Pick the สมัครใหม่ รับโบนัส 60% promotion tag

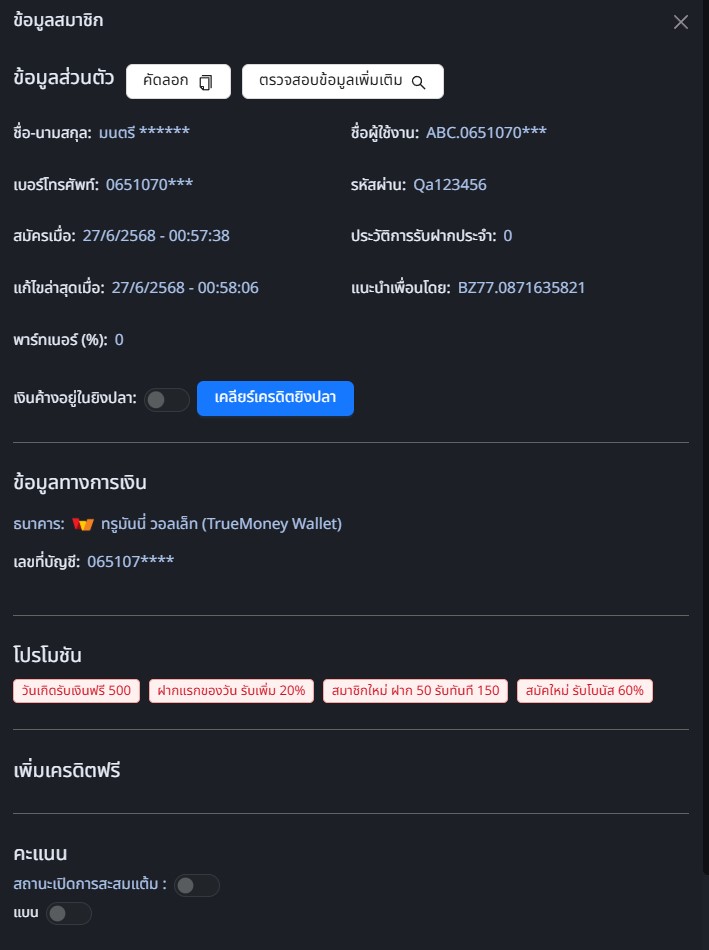coord(585,691)
